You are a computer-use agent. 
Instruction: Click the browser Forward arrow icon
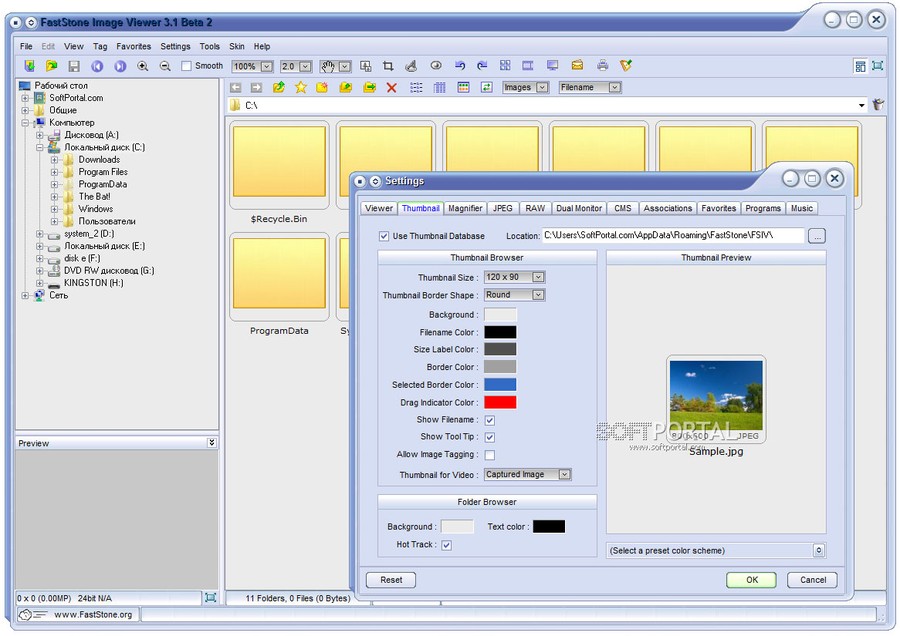(x=257, y=87)
